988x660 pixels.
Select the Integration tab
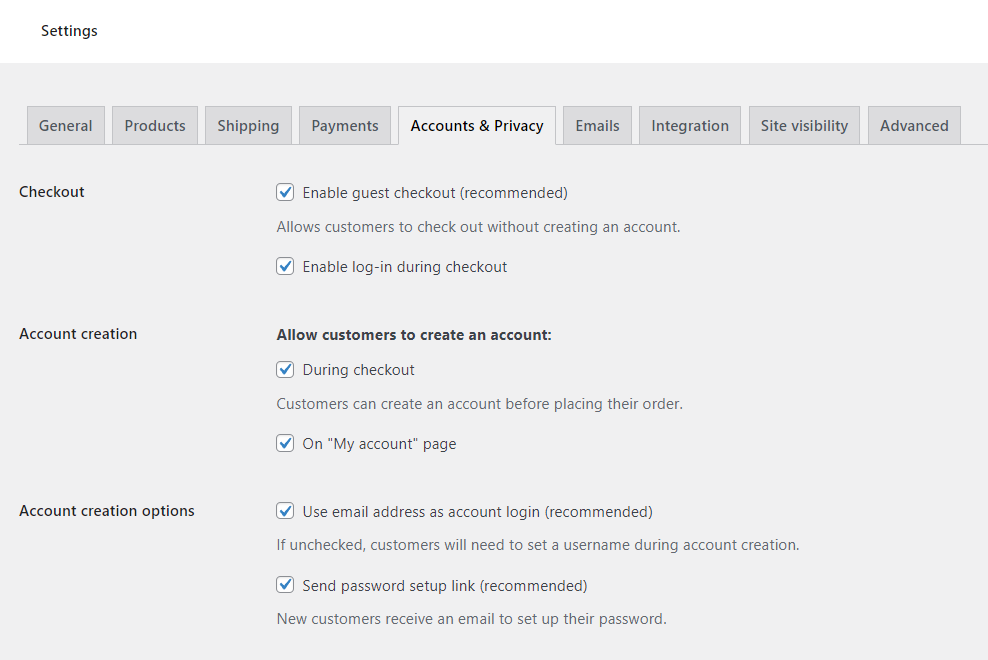coord(689,125)
